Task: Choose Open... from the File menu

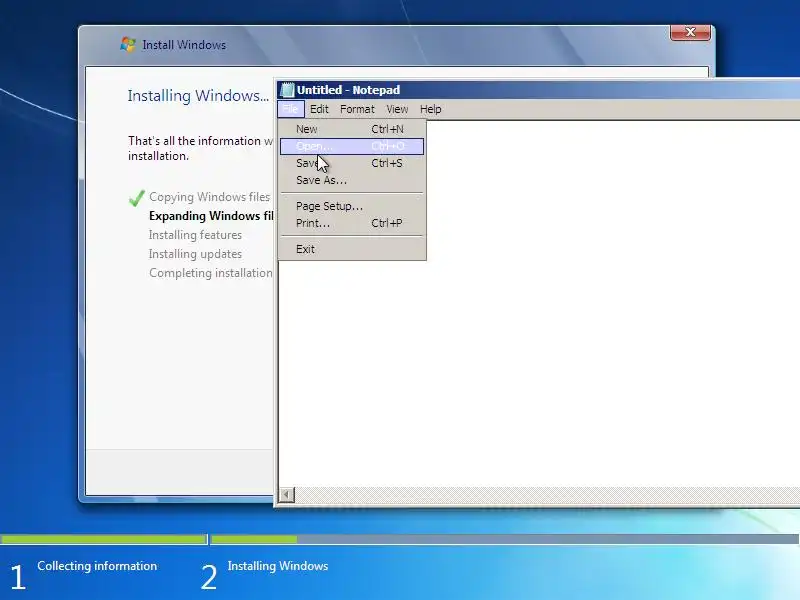Action: pyautogui.click(x=352, y=146)
